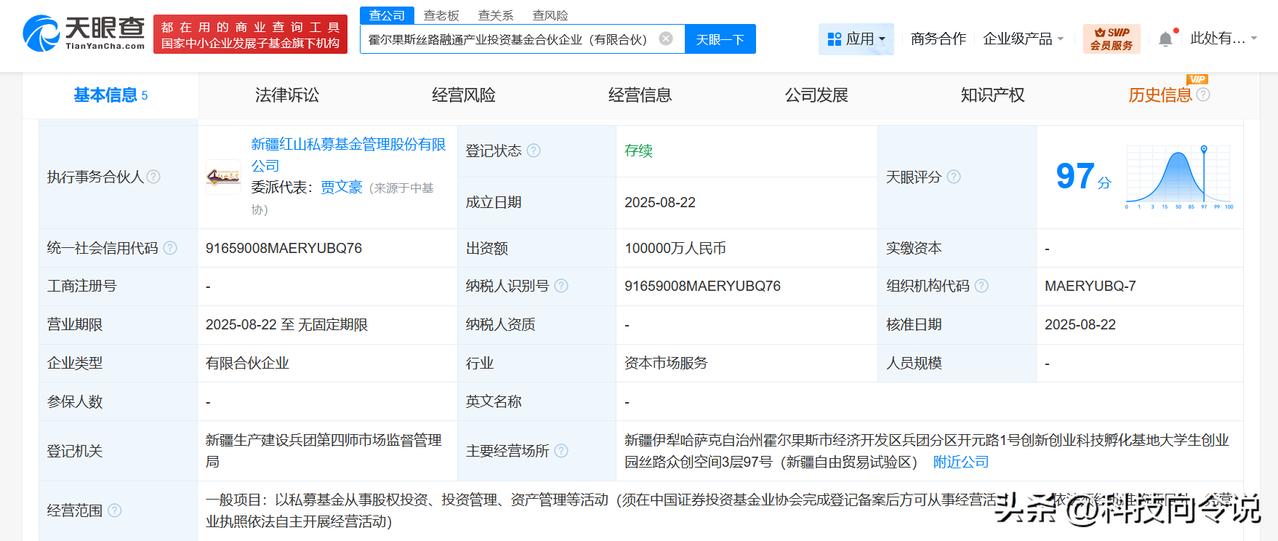Open the notification bell icon

pos(1165,39)
